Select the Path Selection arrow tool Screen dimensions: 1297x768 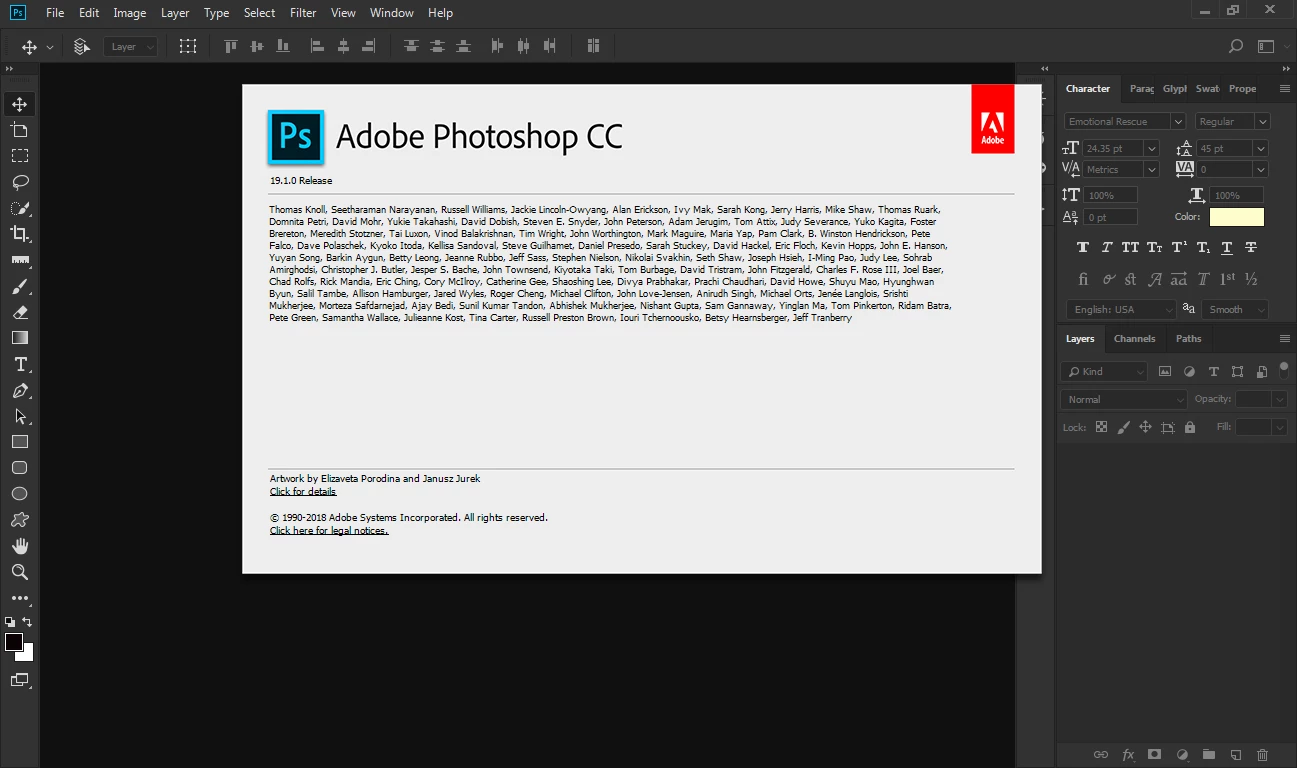[x=20, y=416]
